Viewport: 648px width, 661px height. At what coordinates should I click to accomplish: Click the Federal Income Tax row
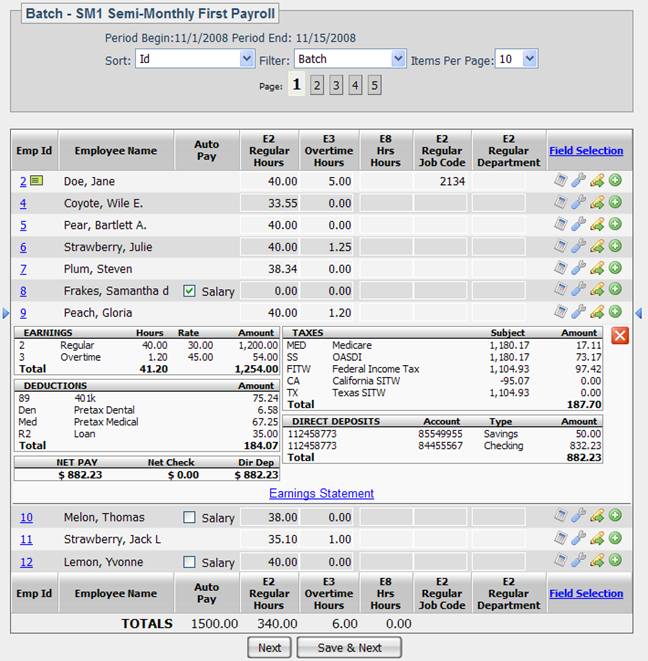click(444, 369)
